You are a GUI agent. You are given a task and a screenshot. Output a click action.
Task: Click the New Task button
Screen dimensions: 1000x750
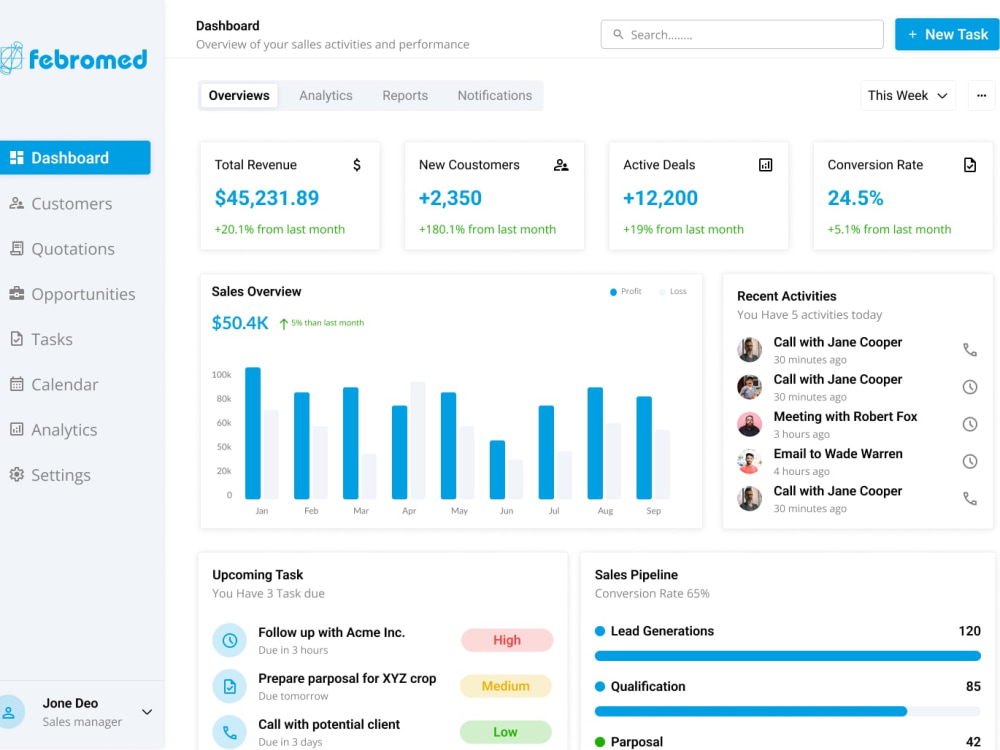coord(947,34)
